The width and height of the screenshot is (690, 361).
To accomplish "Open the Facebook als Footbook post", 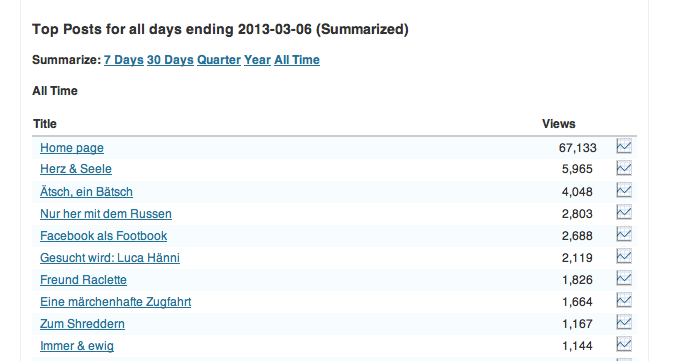I will [x=103, y=236].
